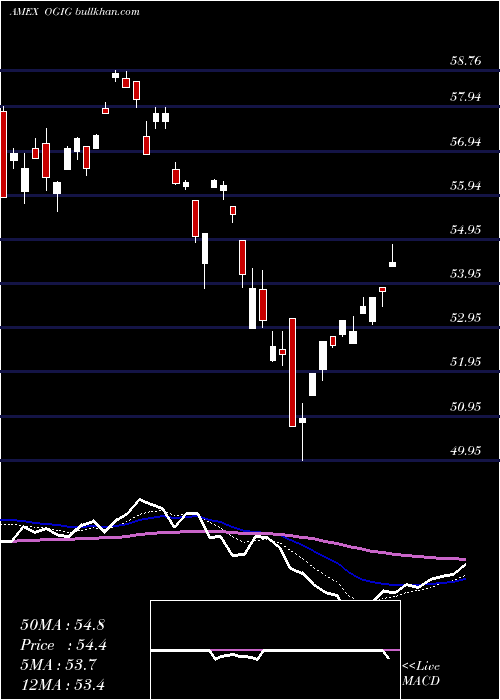The width and height of the screenshot is (500, 700).
Task: Click the 50MA : 54.8 reading
Action: [x=62, y=625]
